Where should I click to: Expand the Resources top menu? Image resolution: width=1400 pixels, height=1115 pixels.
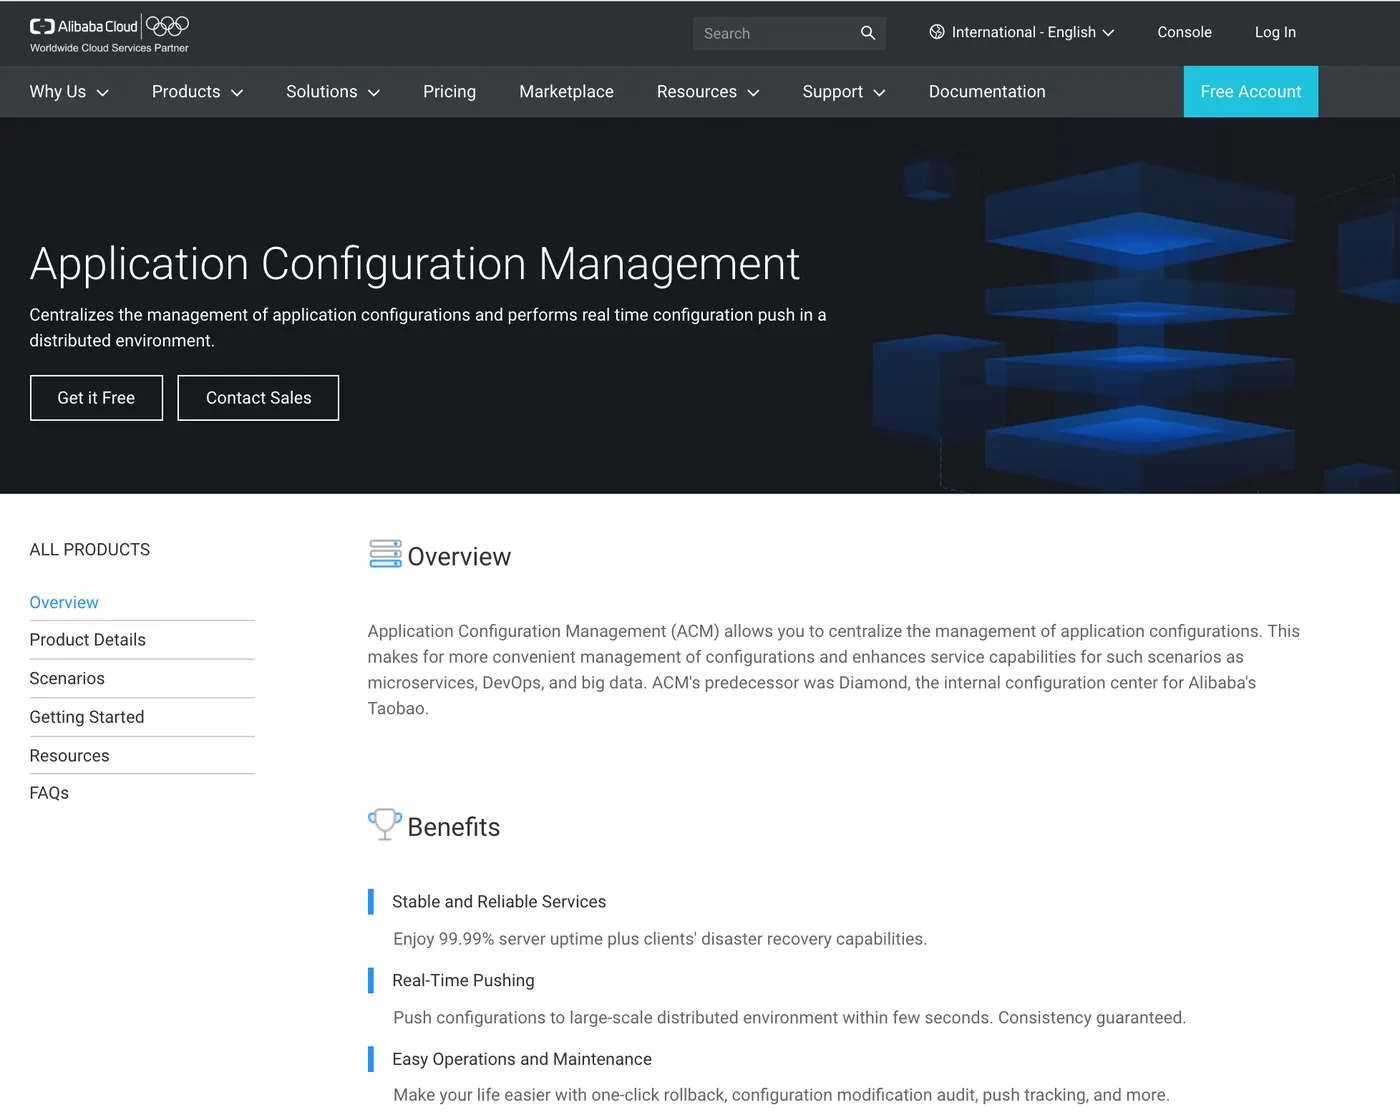708,92
